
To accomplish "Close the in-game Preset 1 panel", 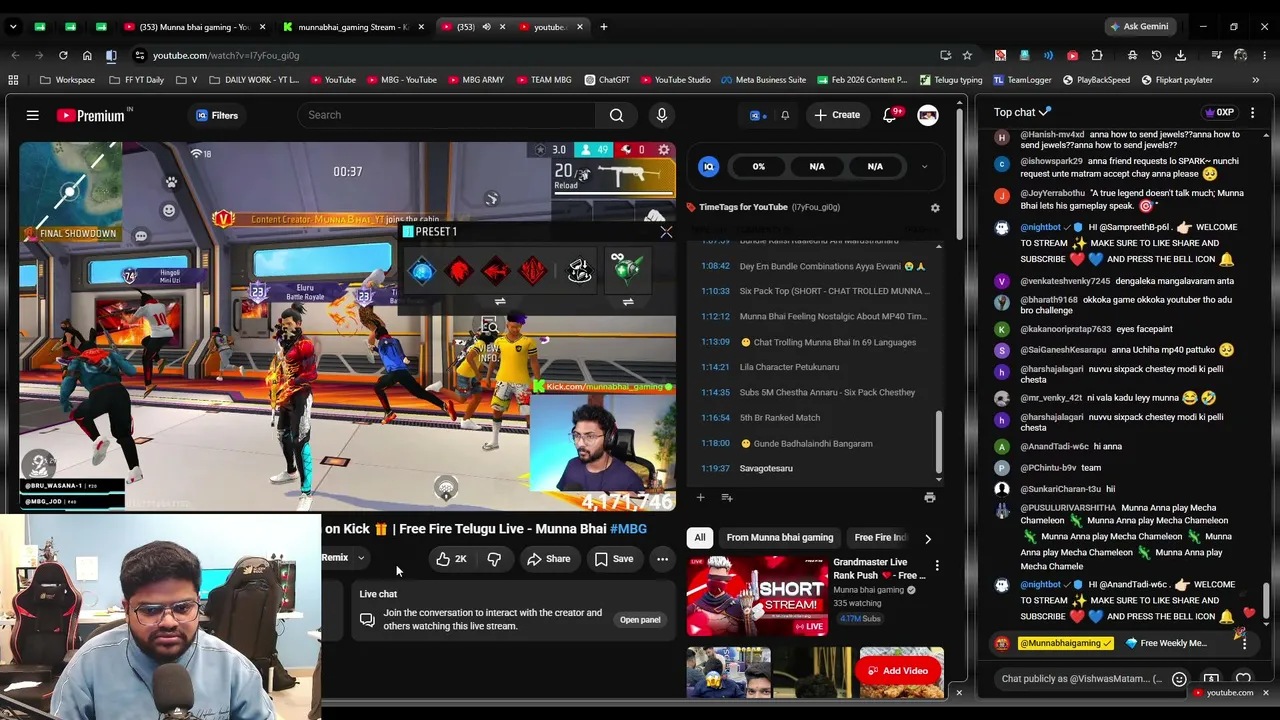I will pyautogui.click(x=666, y=232).
